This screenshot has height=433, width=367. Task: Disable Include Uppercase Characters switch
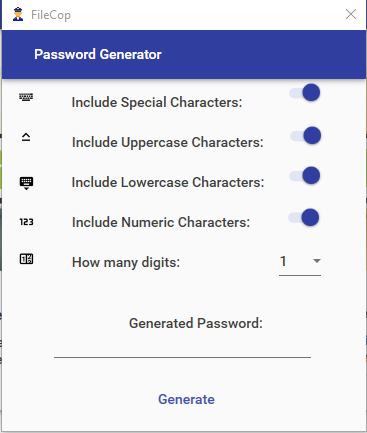pyautogui.click(x=305, y=136)
